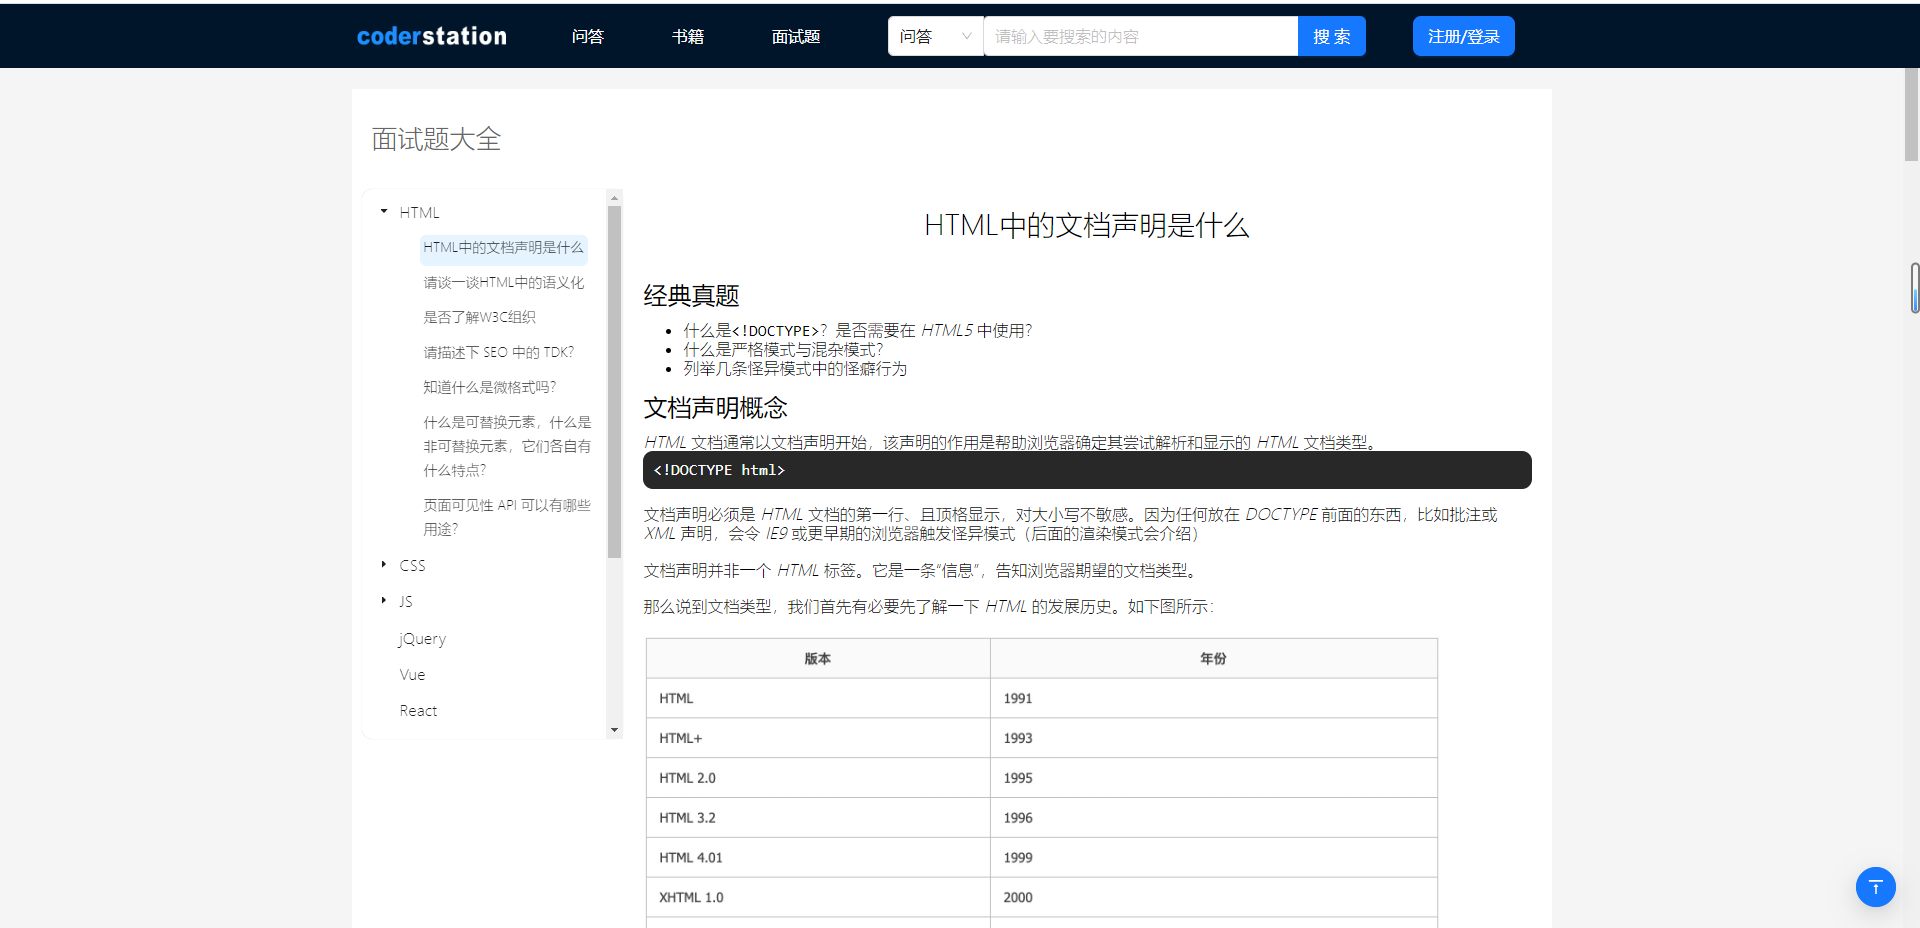Click the tree panel scrollbar up arrow
The height and width of the screenshot is (928, 1920).
(615, 197)
